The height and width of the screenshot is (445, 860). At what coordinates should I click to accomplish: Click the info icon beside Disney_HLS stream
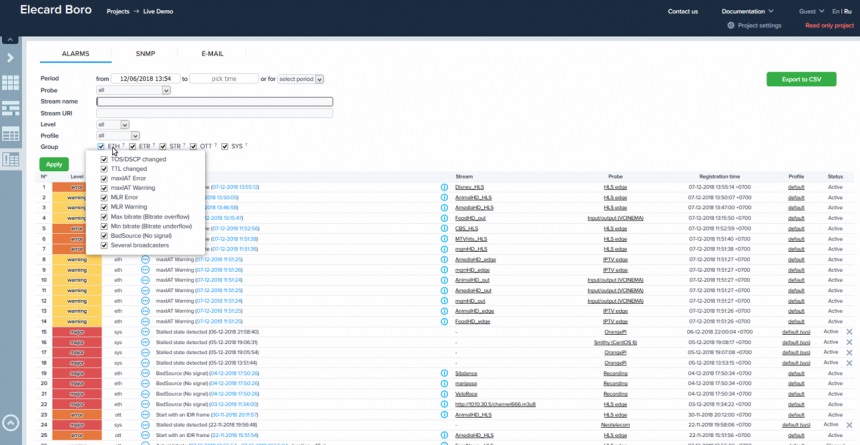click(445, 187)
